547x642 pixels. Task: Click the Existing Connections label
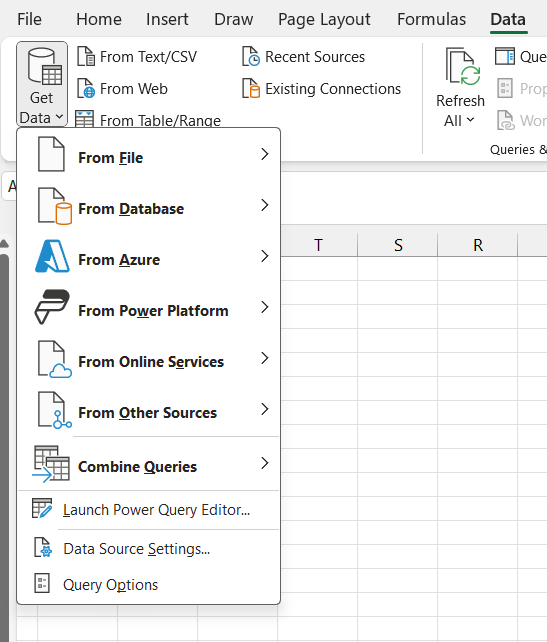pyautogui.click(x=333, y=88)
